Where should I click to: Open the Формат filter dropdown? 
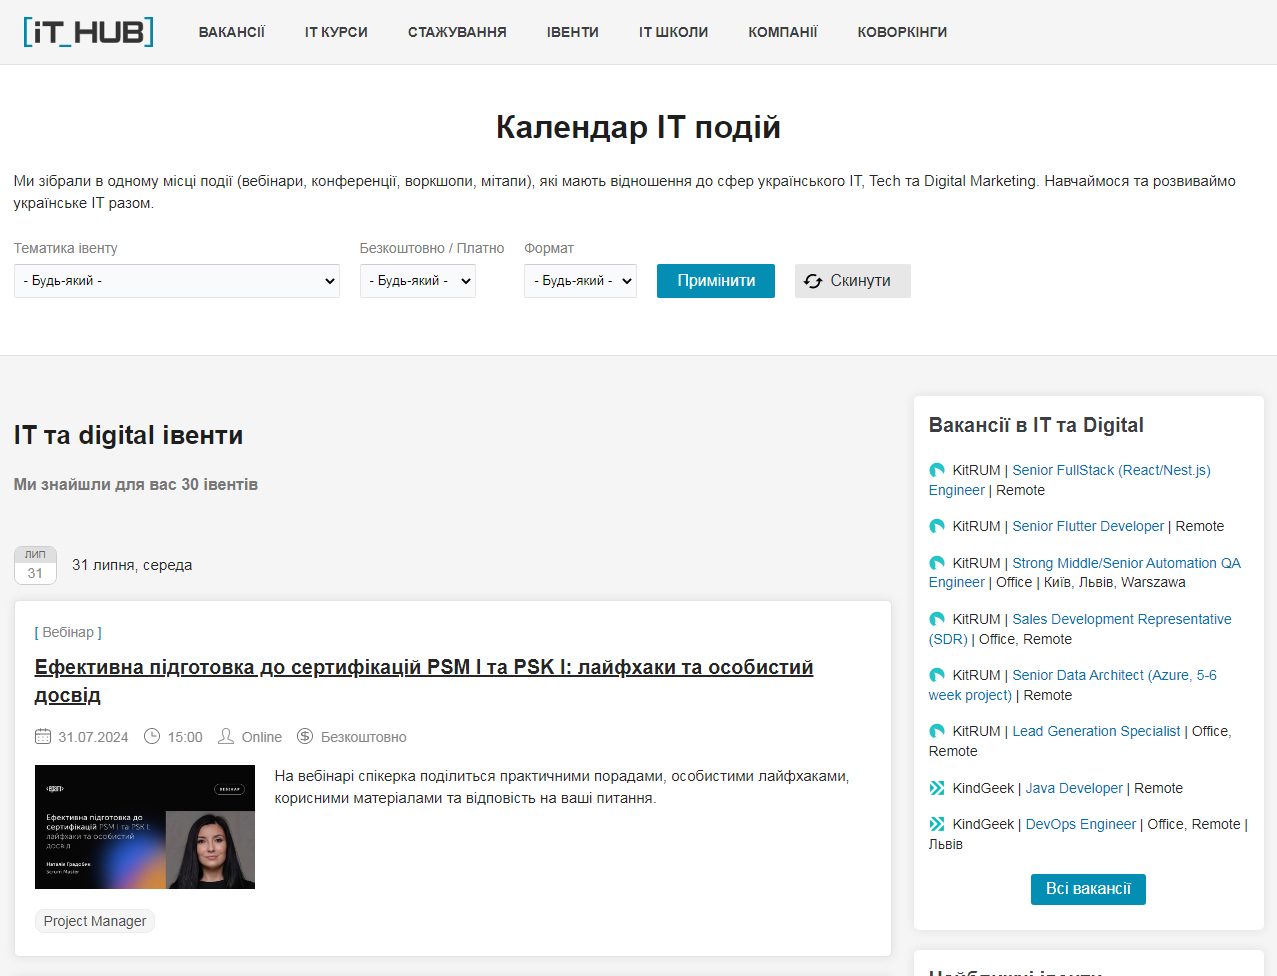point(580,281)
